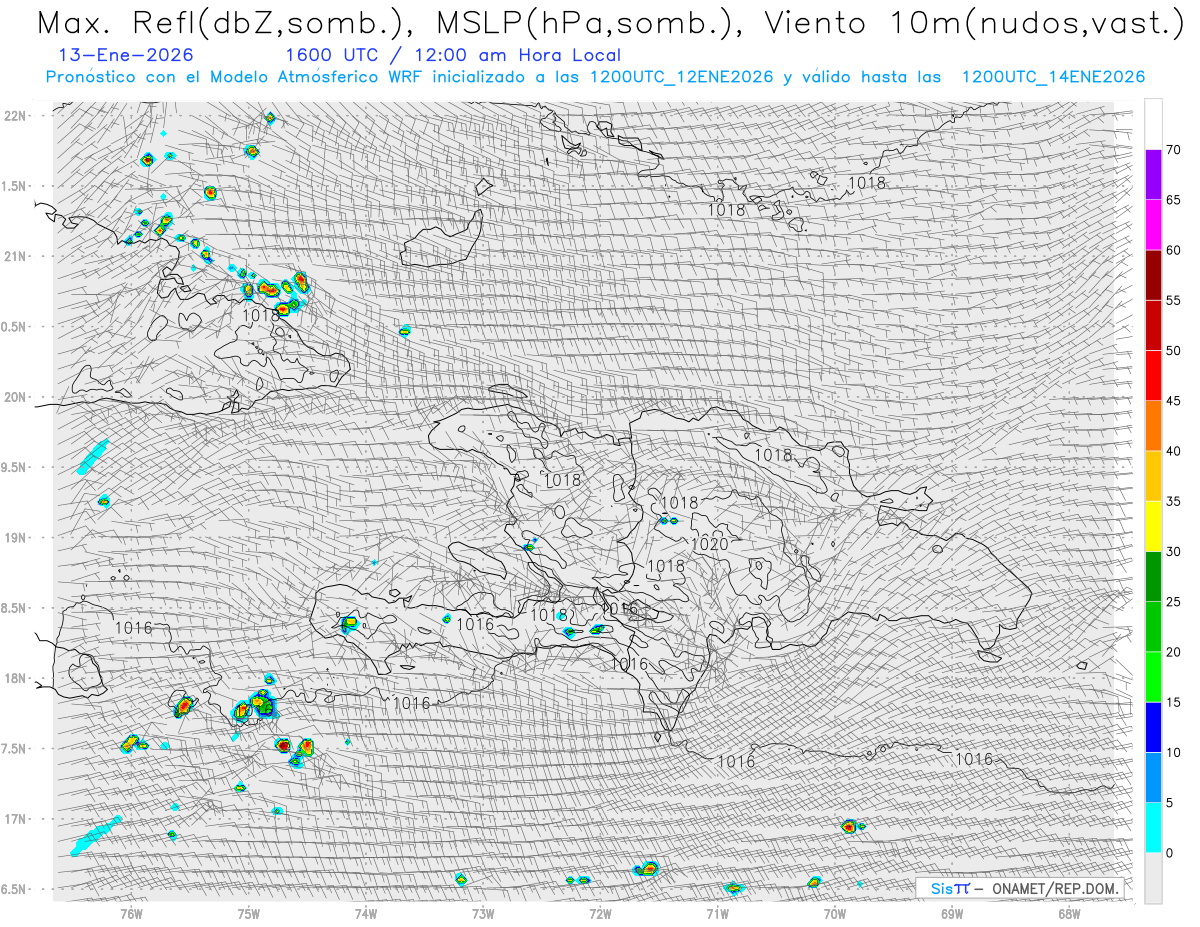This screenshot has width=1200, height=927.
Task: Click the 20N latitude axis label
Action: (x=15, y=397)
